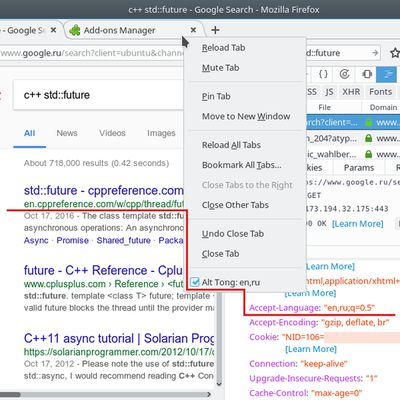This screenshot has height=400, width=400.
Task: Click the Connection keep-alive header
Action: (298, 364)
